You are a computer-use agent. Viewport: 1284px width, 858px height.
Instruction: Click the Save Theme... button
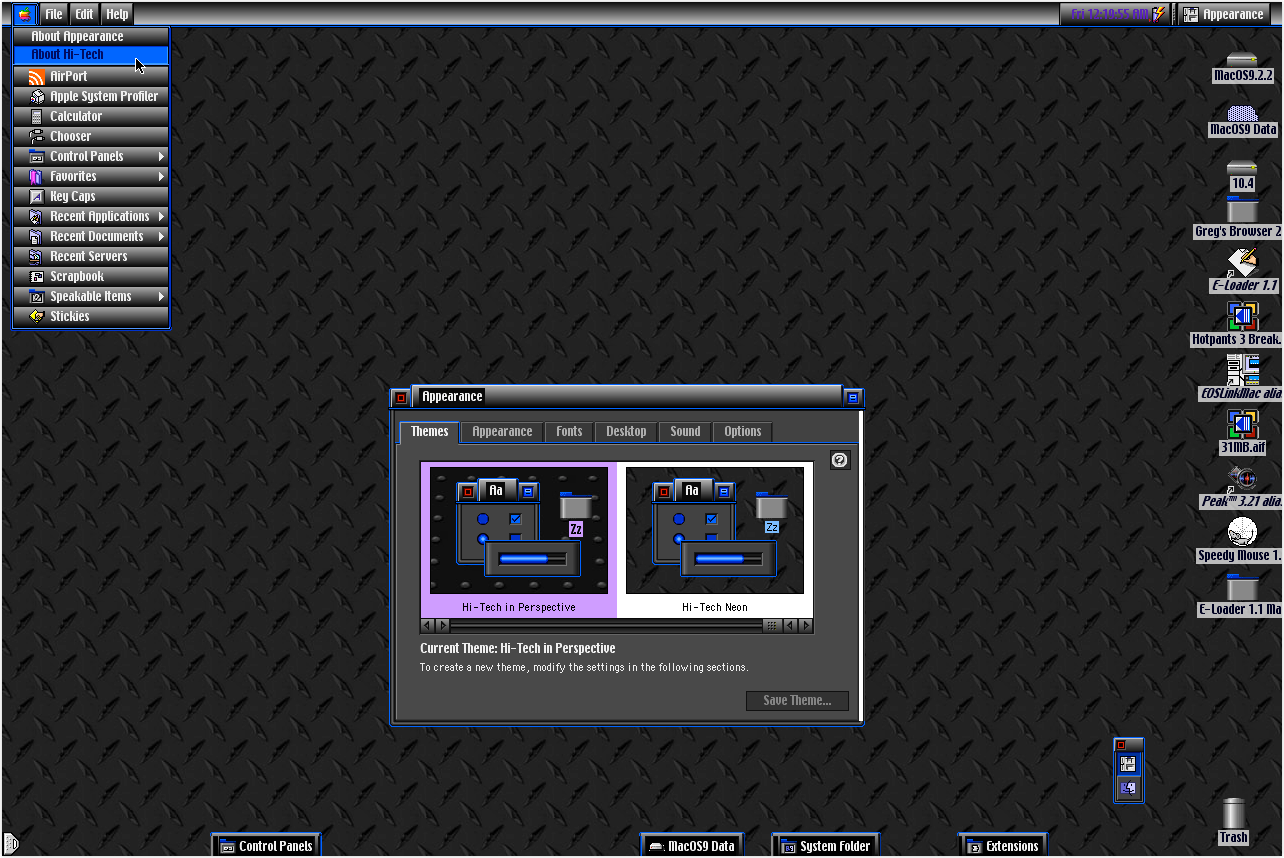tap(797, 700)
